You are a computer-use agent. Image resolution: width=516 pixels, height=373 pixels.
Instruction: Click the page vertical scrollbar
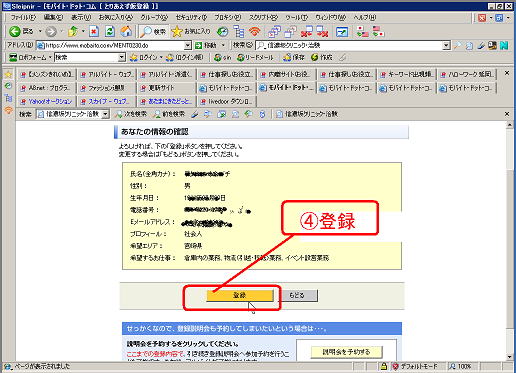coord(509,242)
